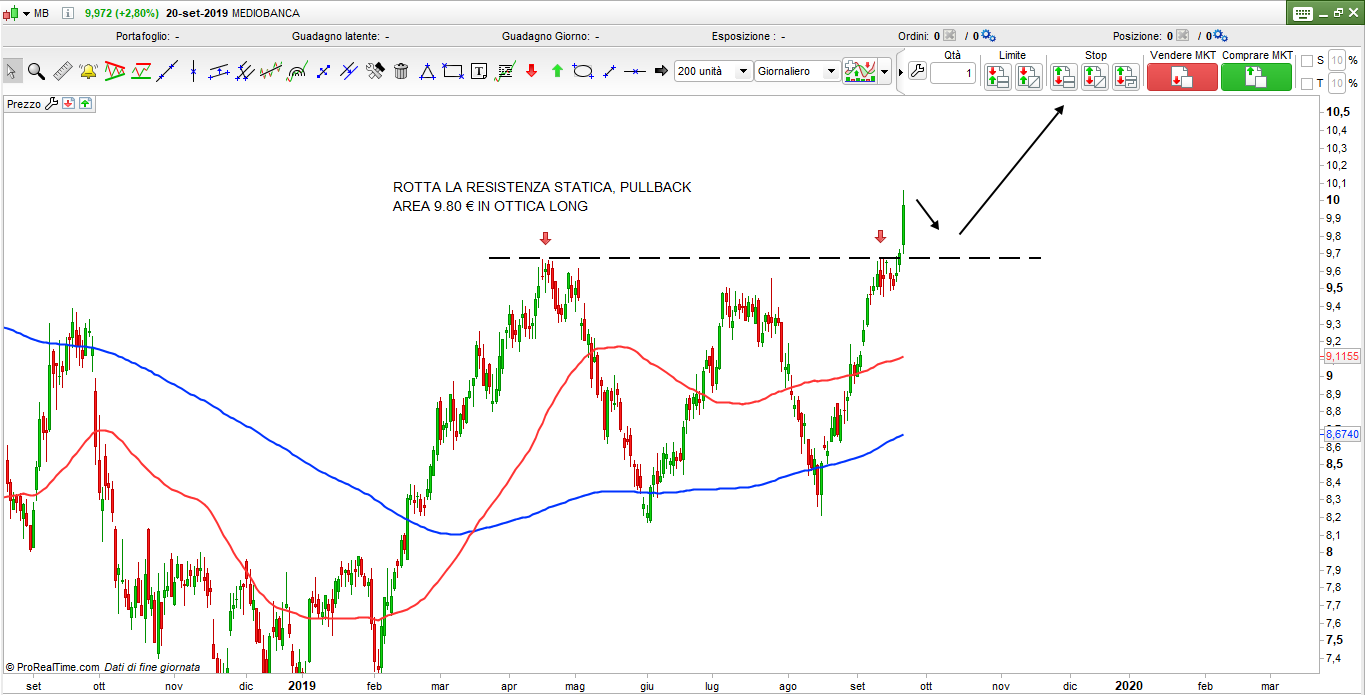
Task: Open the alarm bell alert tool
Action: [x=88, y=71]
